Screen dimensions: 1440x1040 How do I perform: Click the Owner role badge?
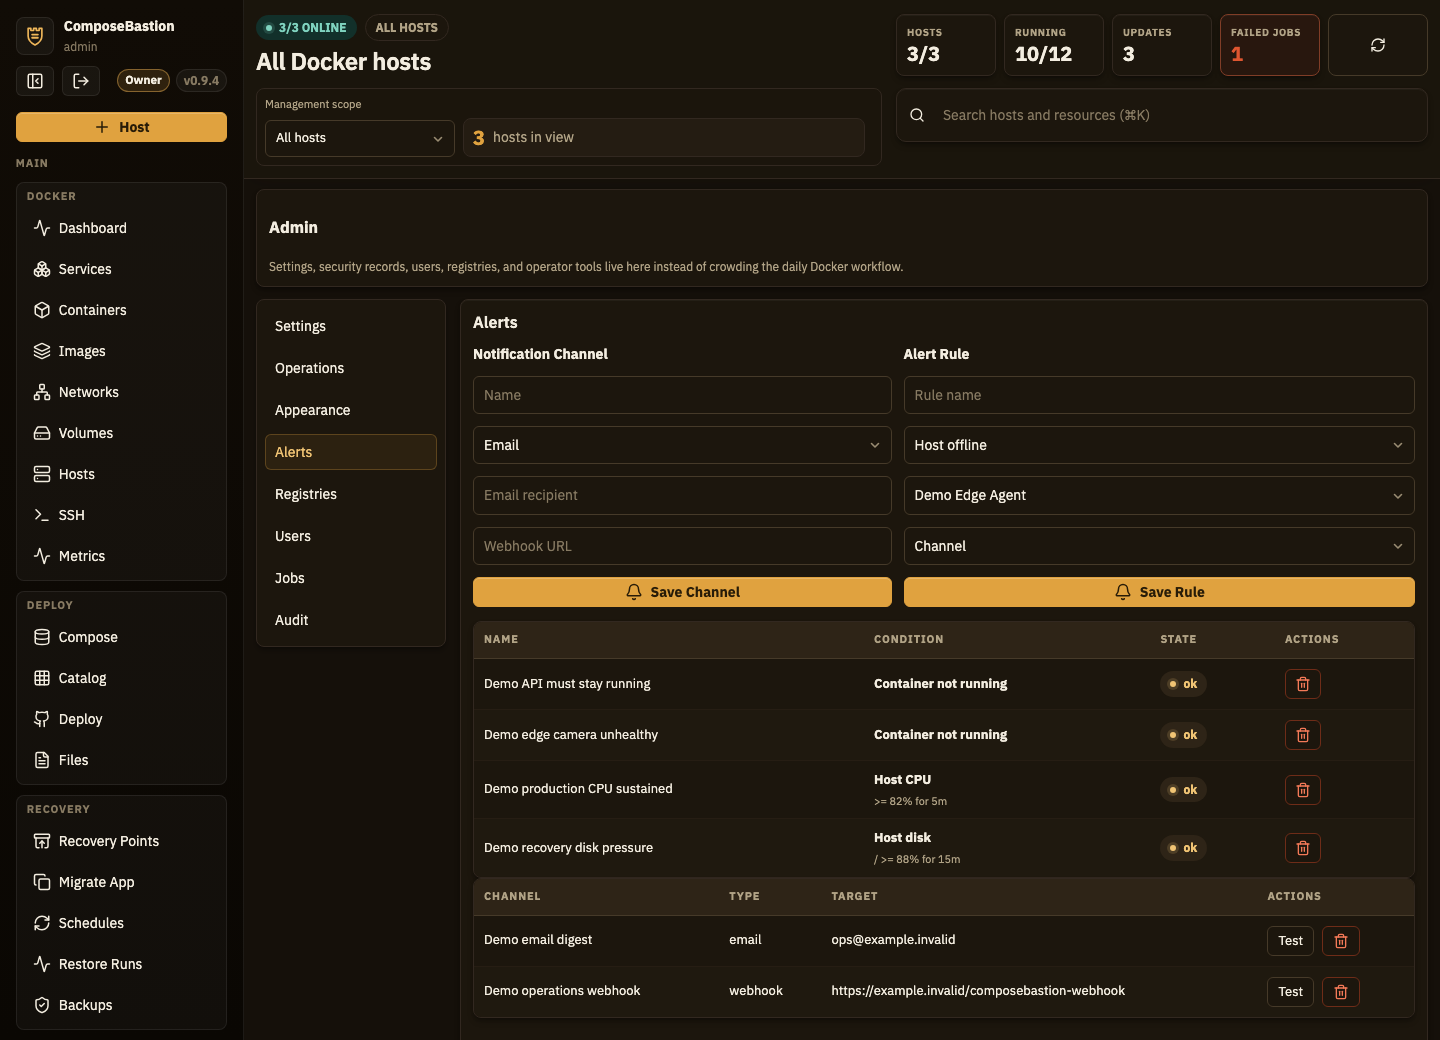point(143,80)
